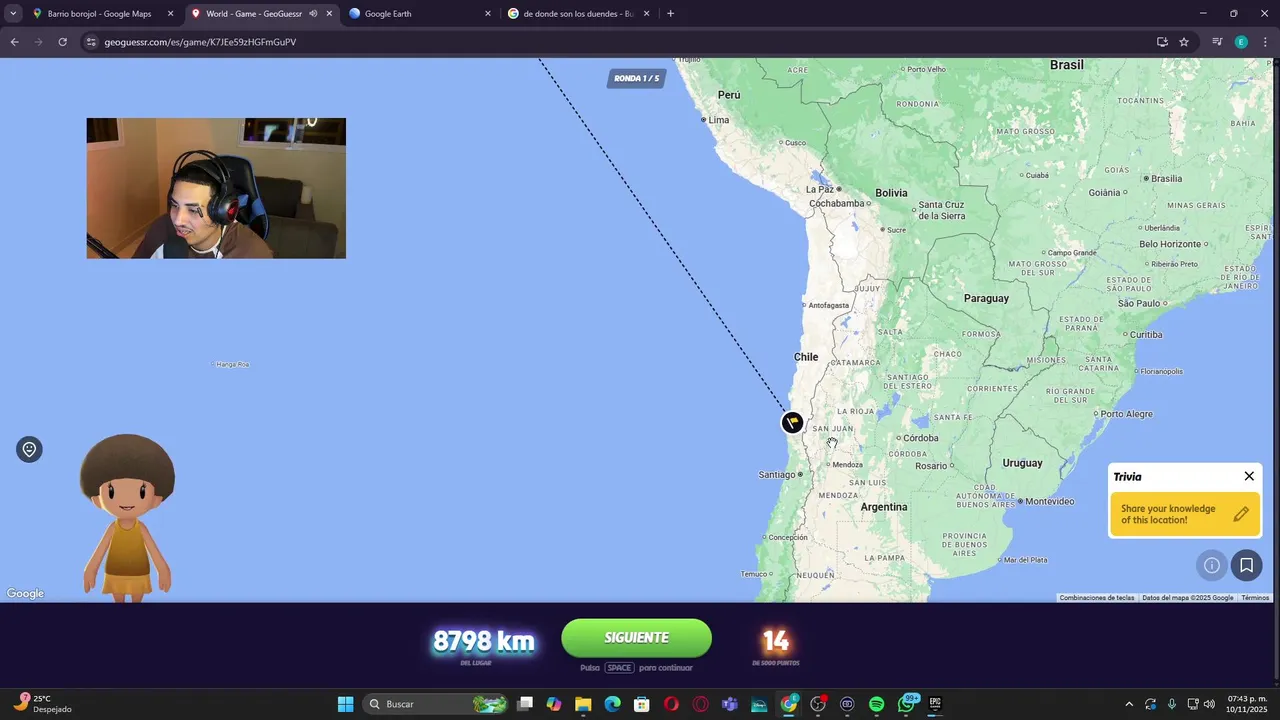Viewport: 1280px width, 720px height.
Task: Click the 8798 km distance result
Action: (x=483, y=641)
